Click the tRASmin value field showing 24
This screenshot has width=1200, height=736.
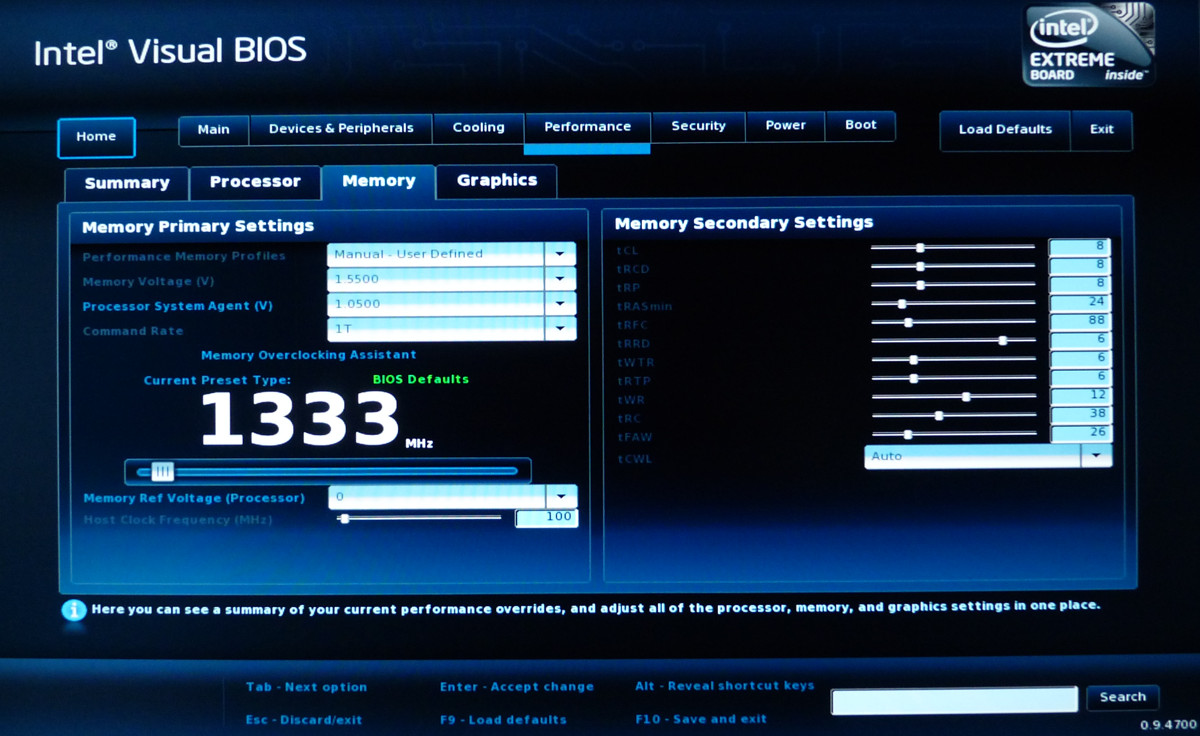[1079, 302]
